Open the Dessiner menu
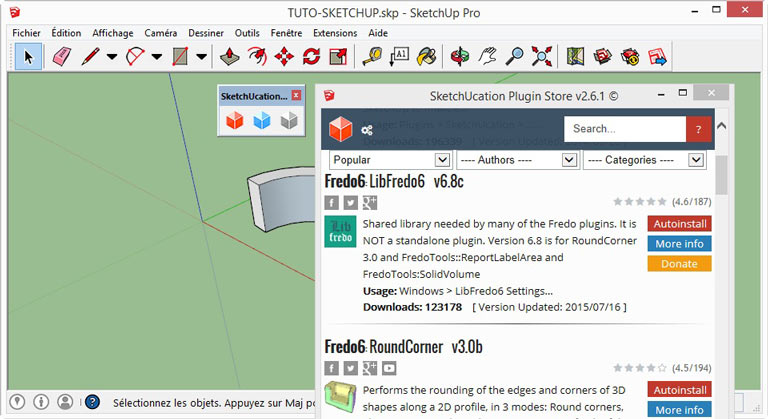Viewport: 768px width, 419px height. 206,33
